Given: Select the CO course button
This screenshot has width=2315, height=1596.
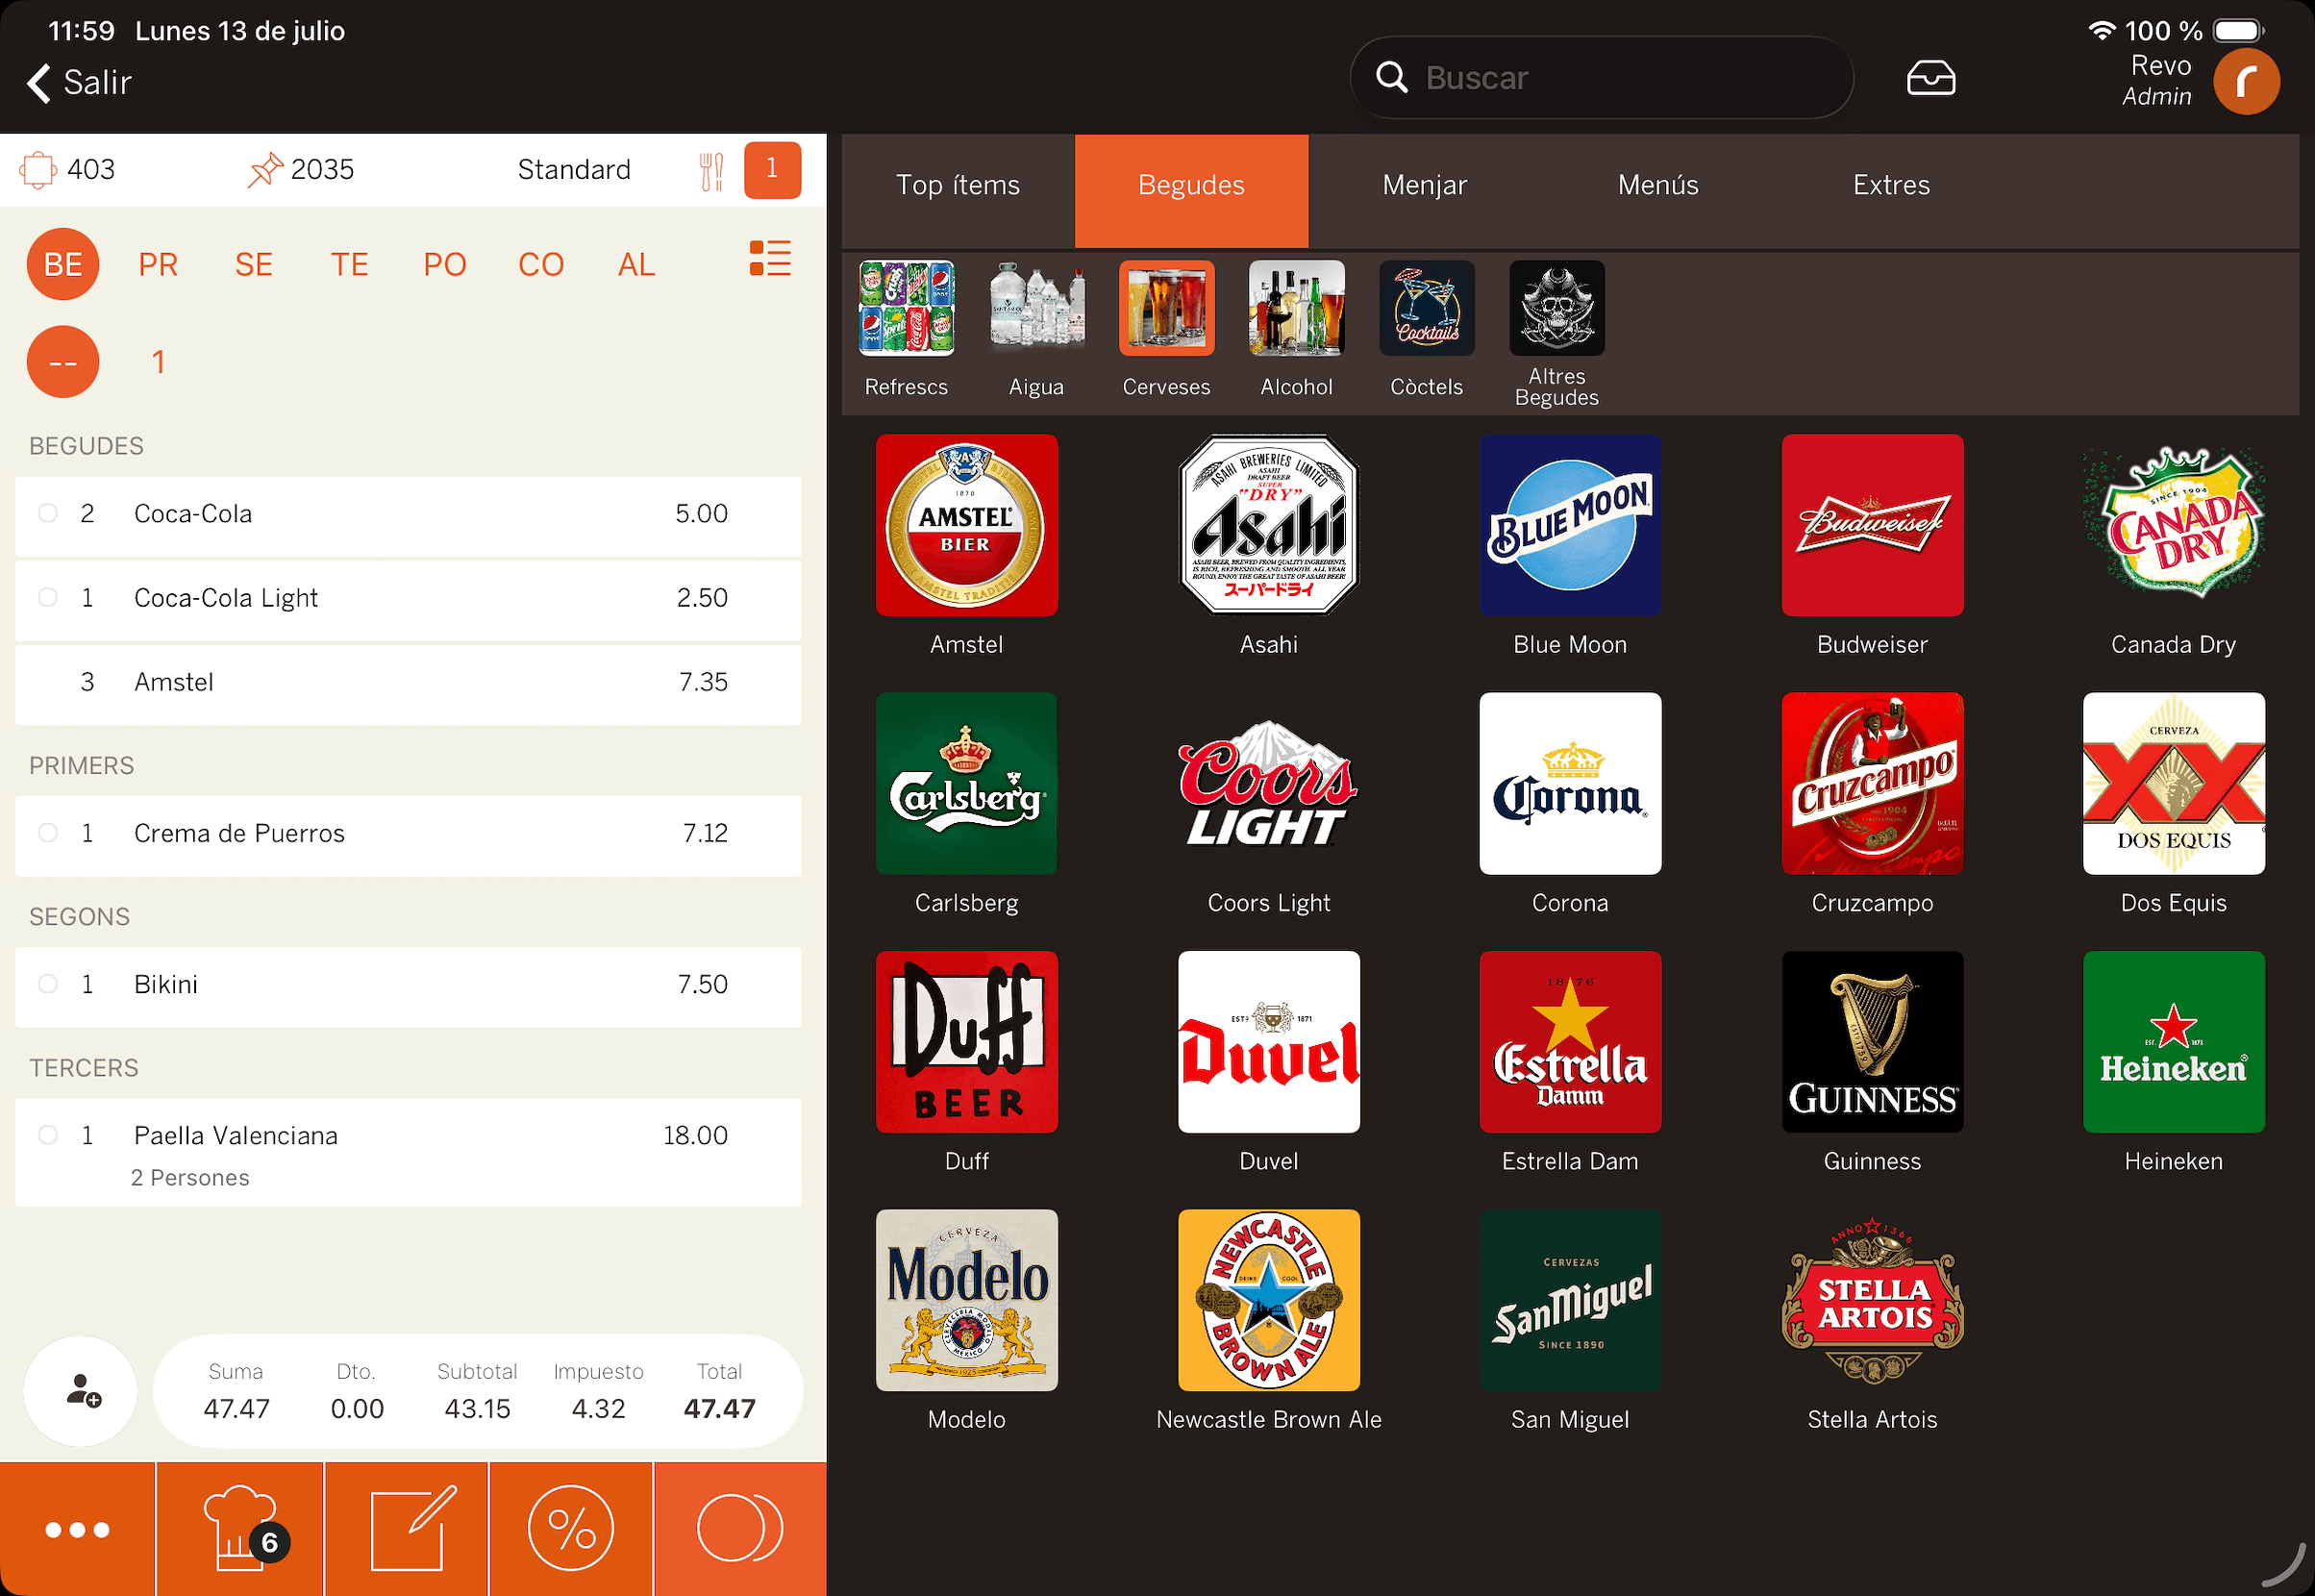Looking at the screenshot, I should 541,264.
